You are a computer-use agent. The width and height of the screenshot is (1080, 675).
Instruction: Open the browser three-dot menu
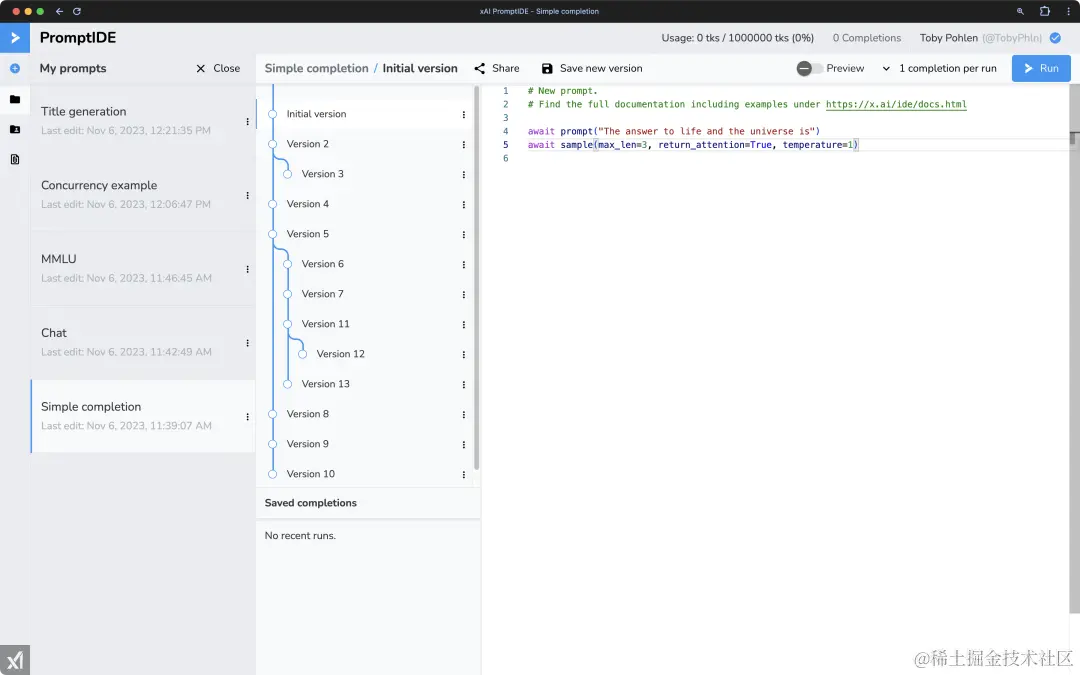tap(1068, 11)
